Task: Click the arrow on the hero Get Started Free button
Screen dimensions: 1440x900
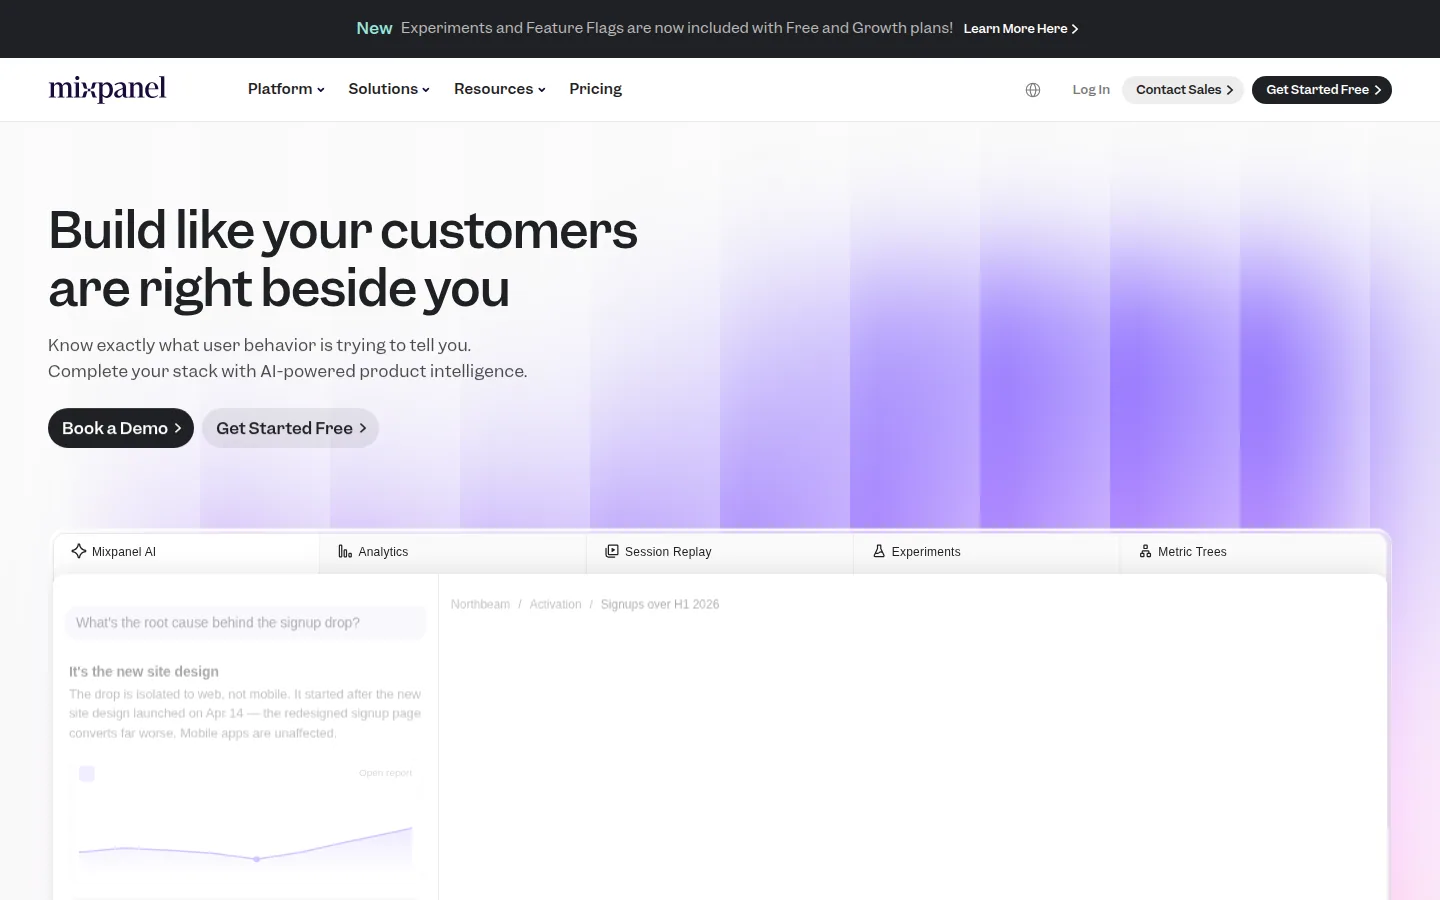Action: [x=363, y=428]
